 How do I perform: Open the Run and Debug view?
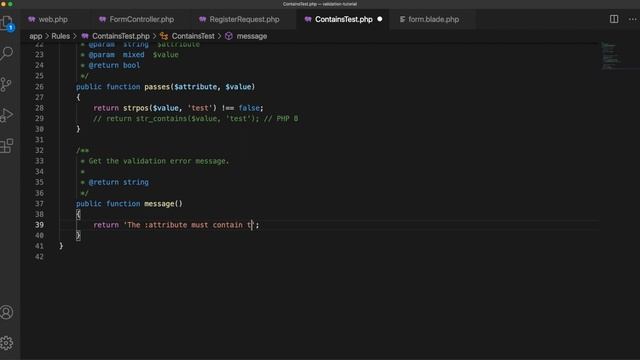pyautogui.click(x=7, y=115)
